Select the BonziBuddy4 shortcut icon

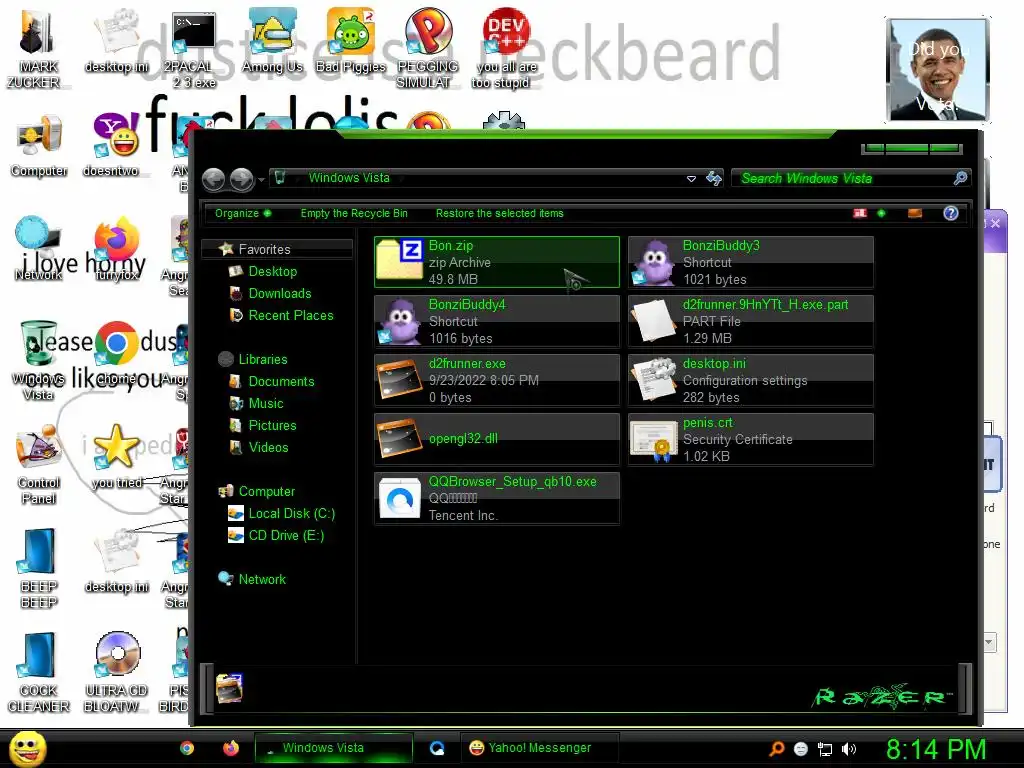401,321
